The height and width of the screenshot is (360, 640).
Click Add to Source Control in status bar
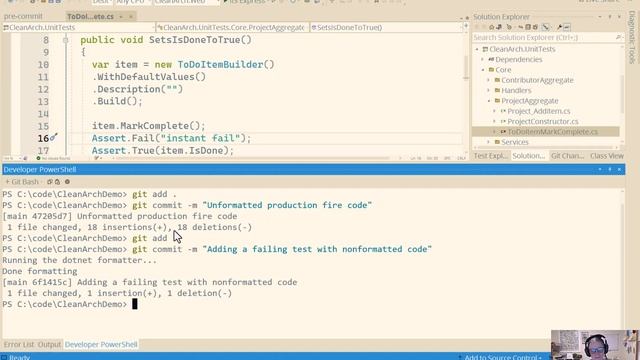[x=501, y=357]
